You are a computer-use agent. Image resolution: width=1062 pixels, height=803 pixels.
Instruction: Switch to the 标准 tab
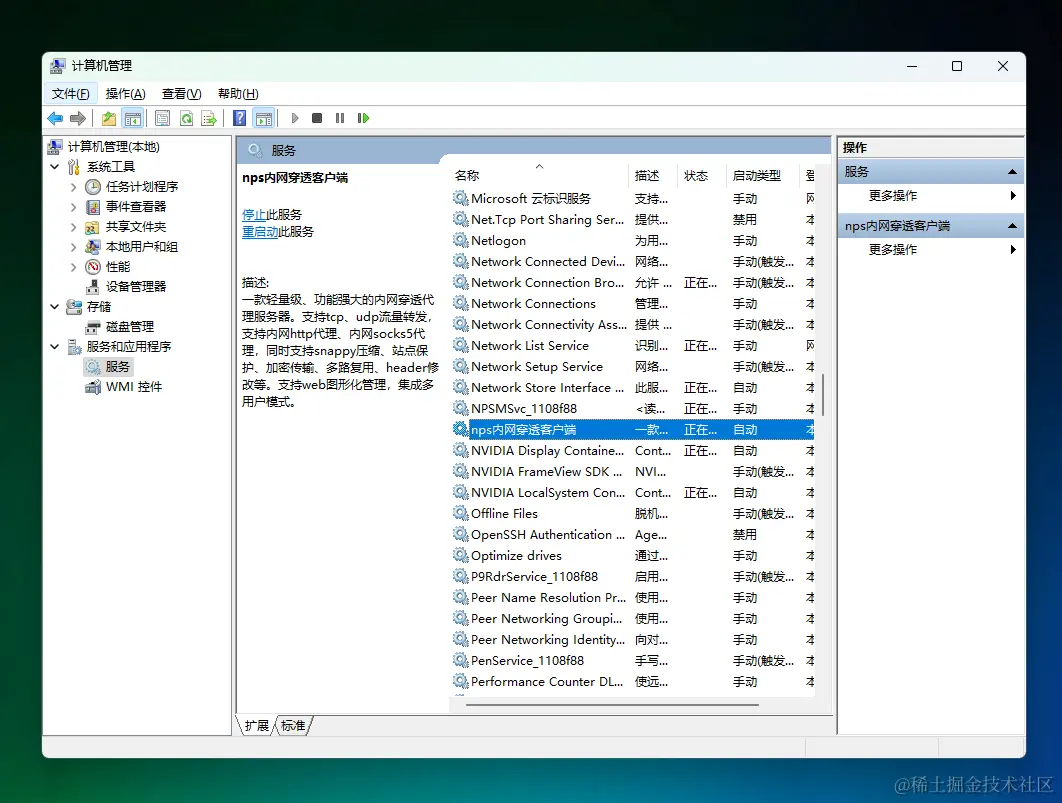293,726
